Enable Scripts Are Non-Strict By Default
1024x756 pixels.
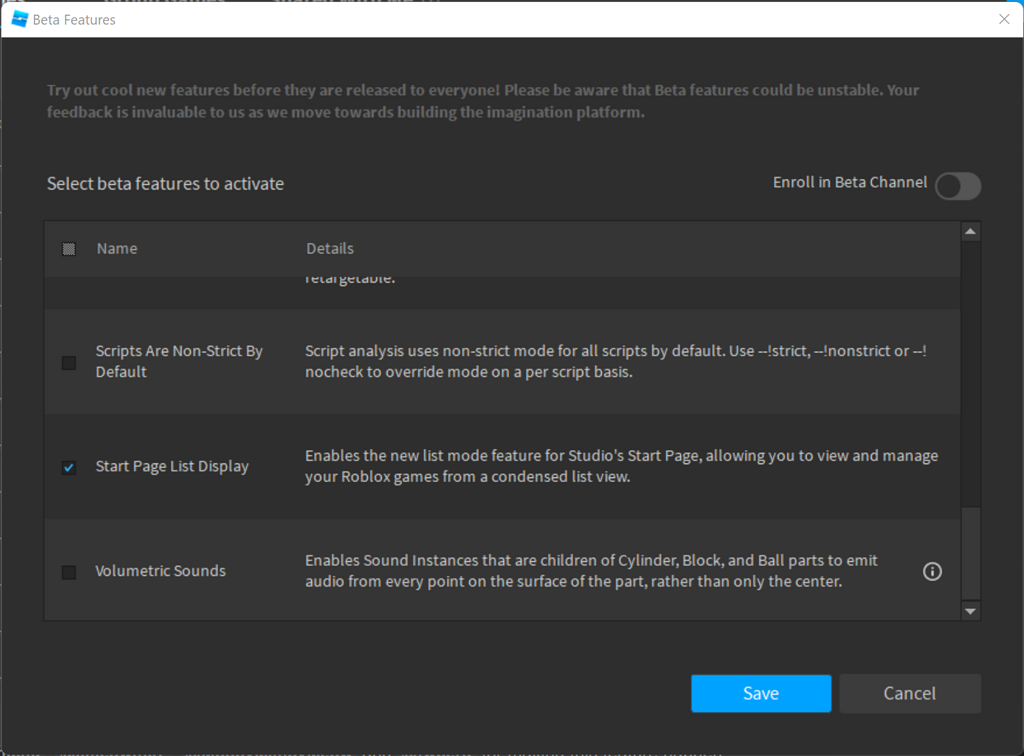(x=68, y=362)
